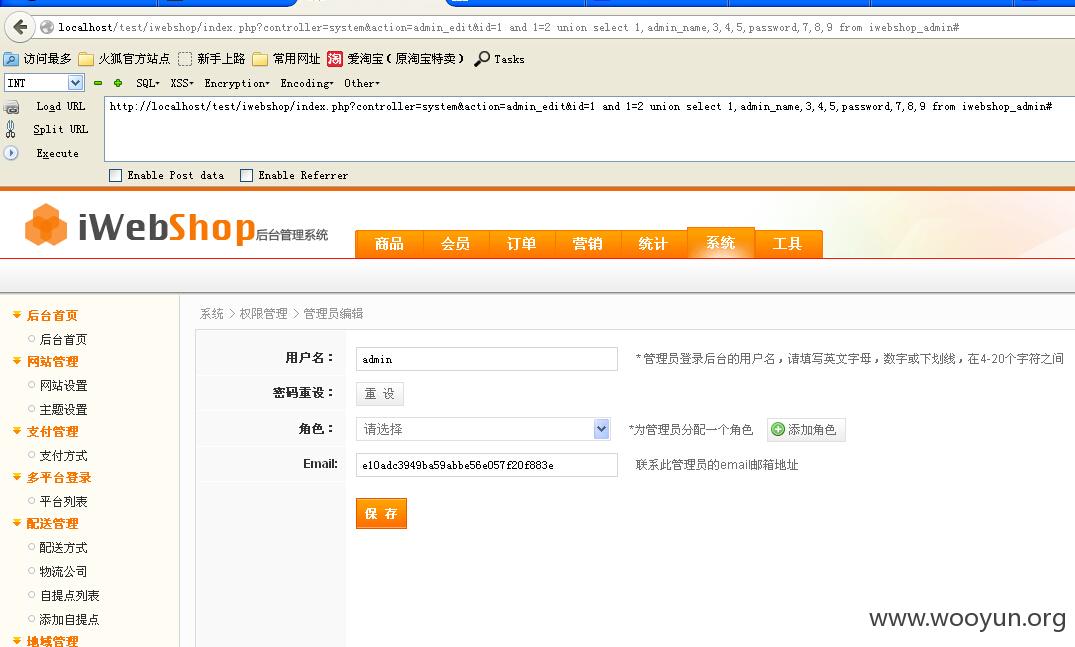This screenshot has width=1075, height=647.
Task: Click 添加角色 button with plus icon
Action: [806, 430]
